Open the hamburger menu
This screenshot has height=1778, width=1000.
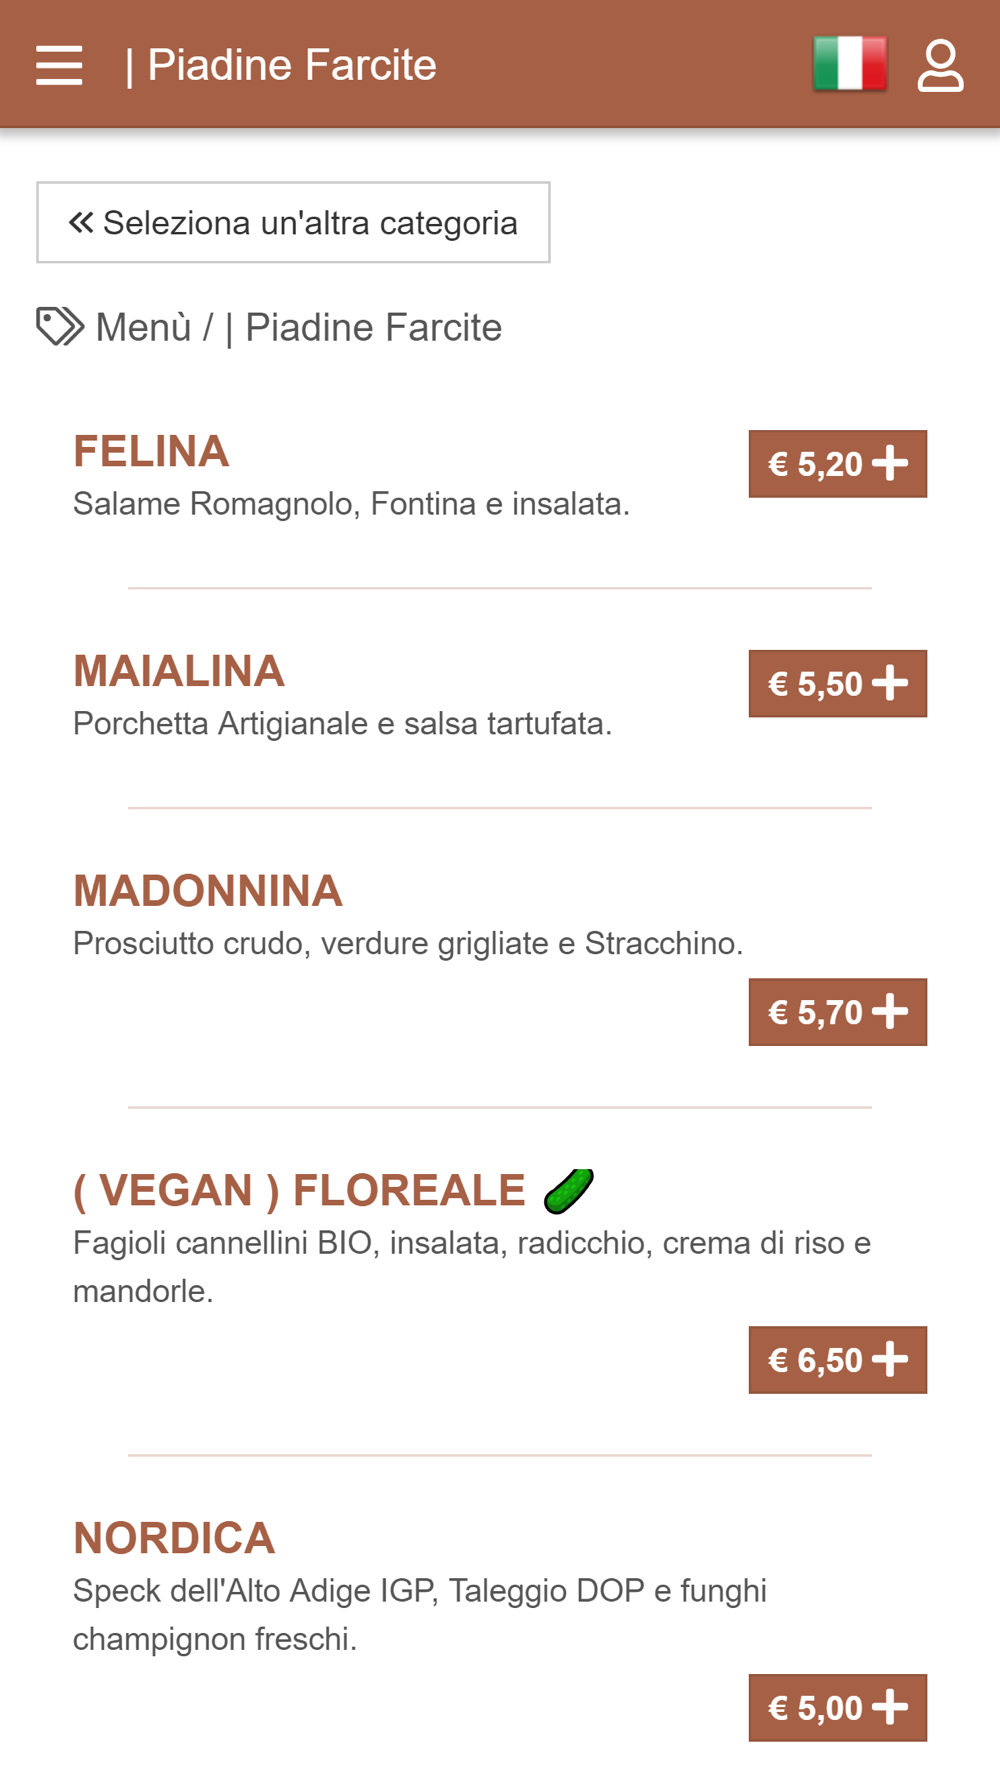coord(59,65)
